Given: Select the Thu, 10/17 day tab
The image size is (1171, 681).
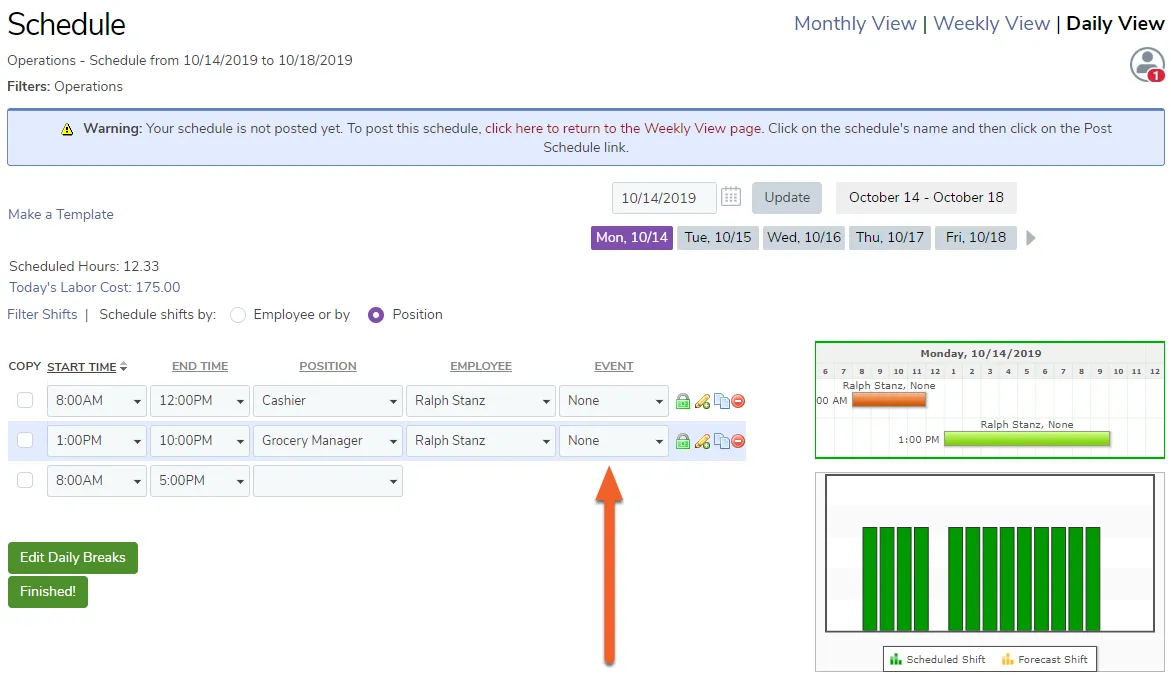Looking at the screenshot, I should click(x=889, y=237).
